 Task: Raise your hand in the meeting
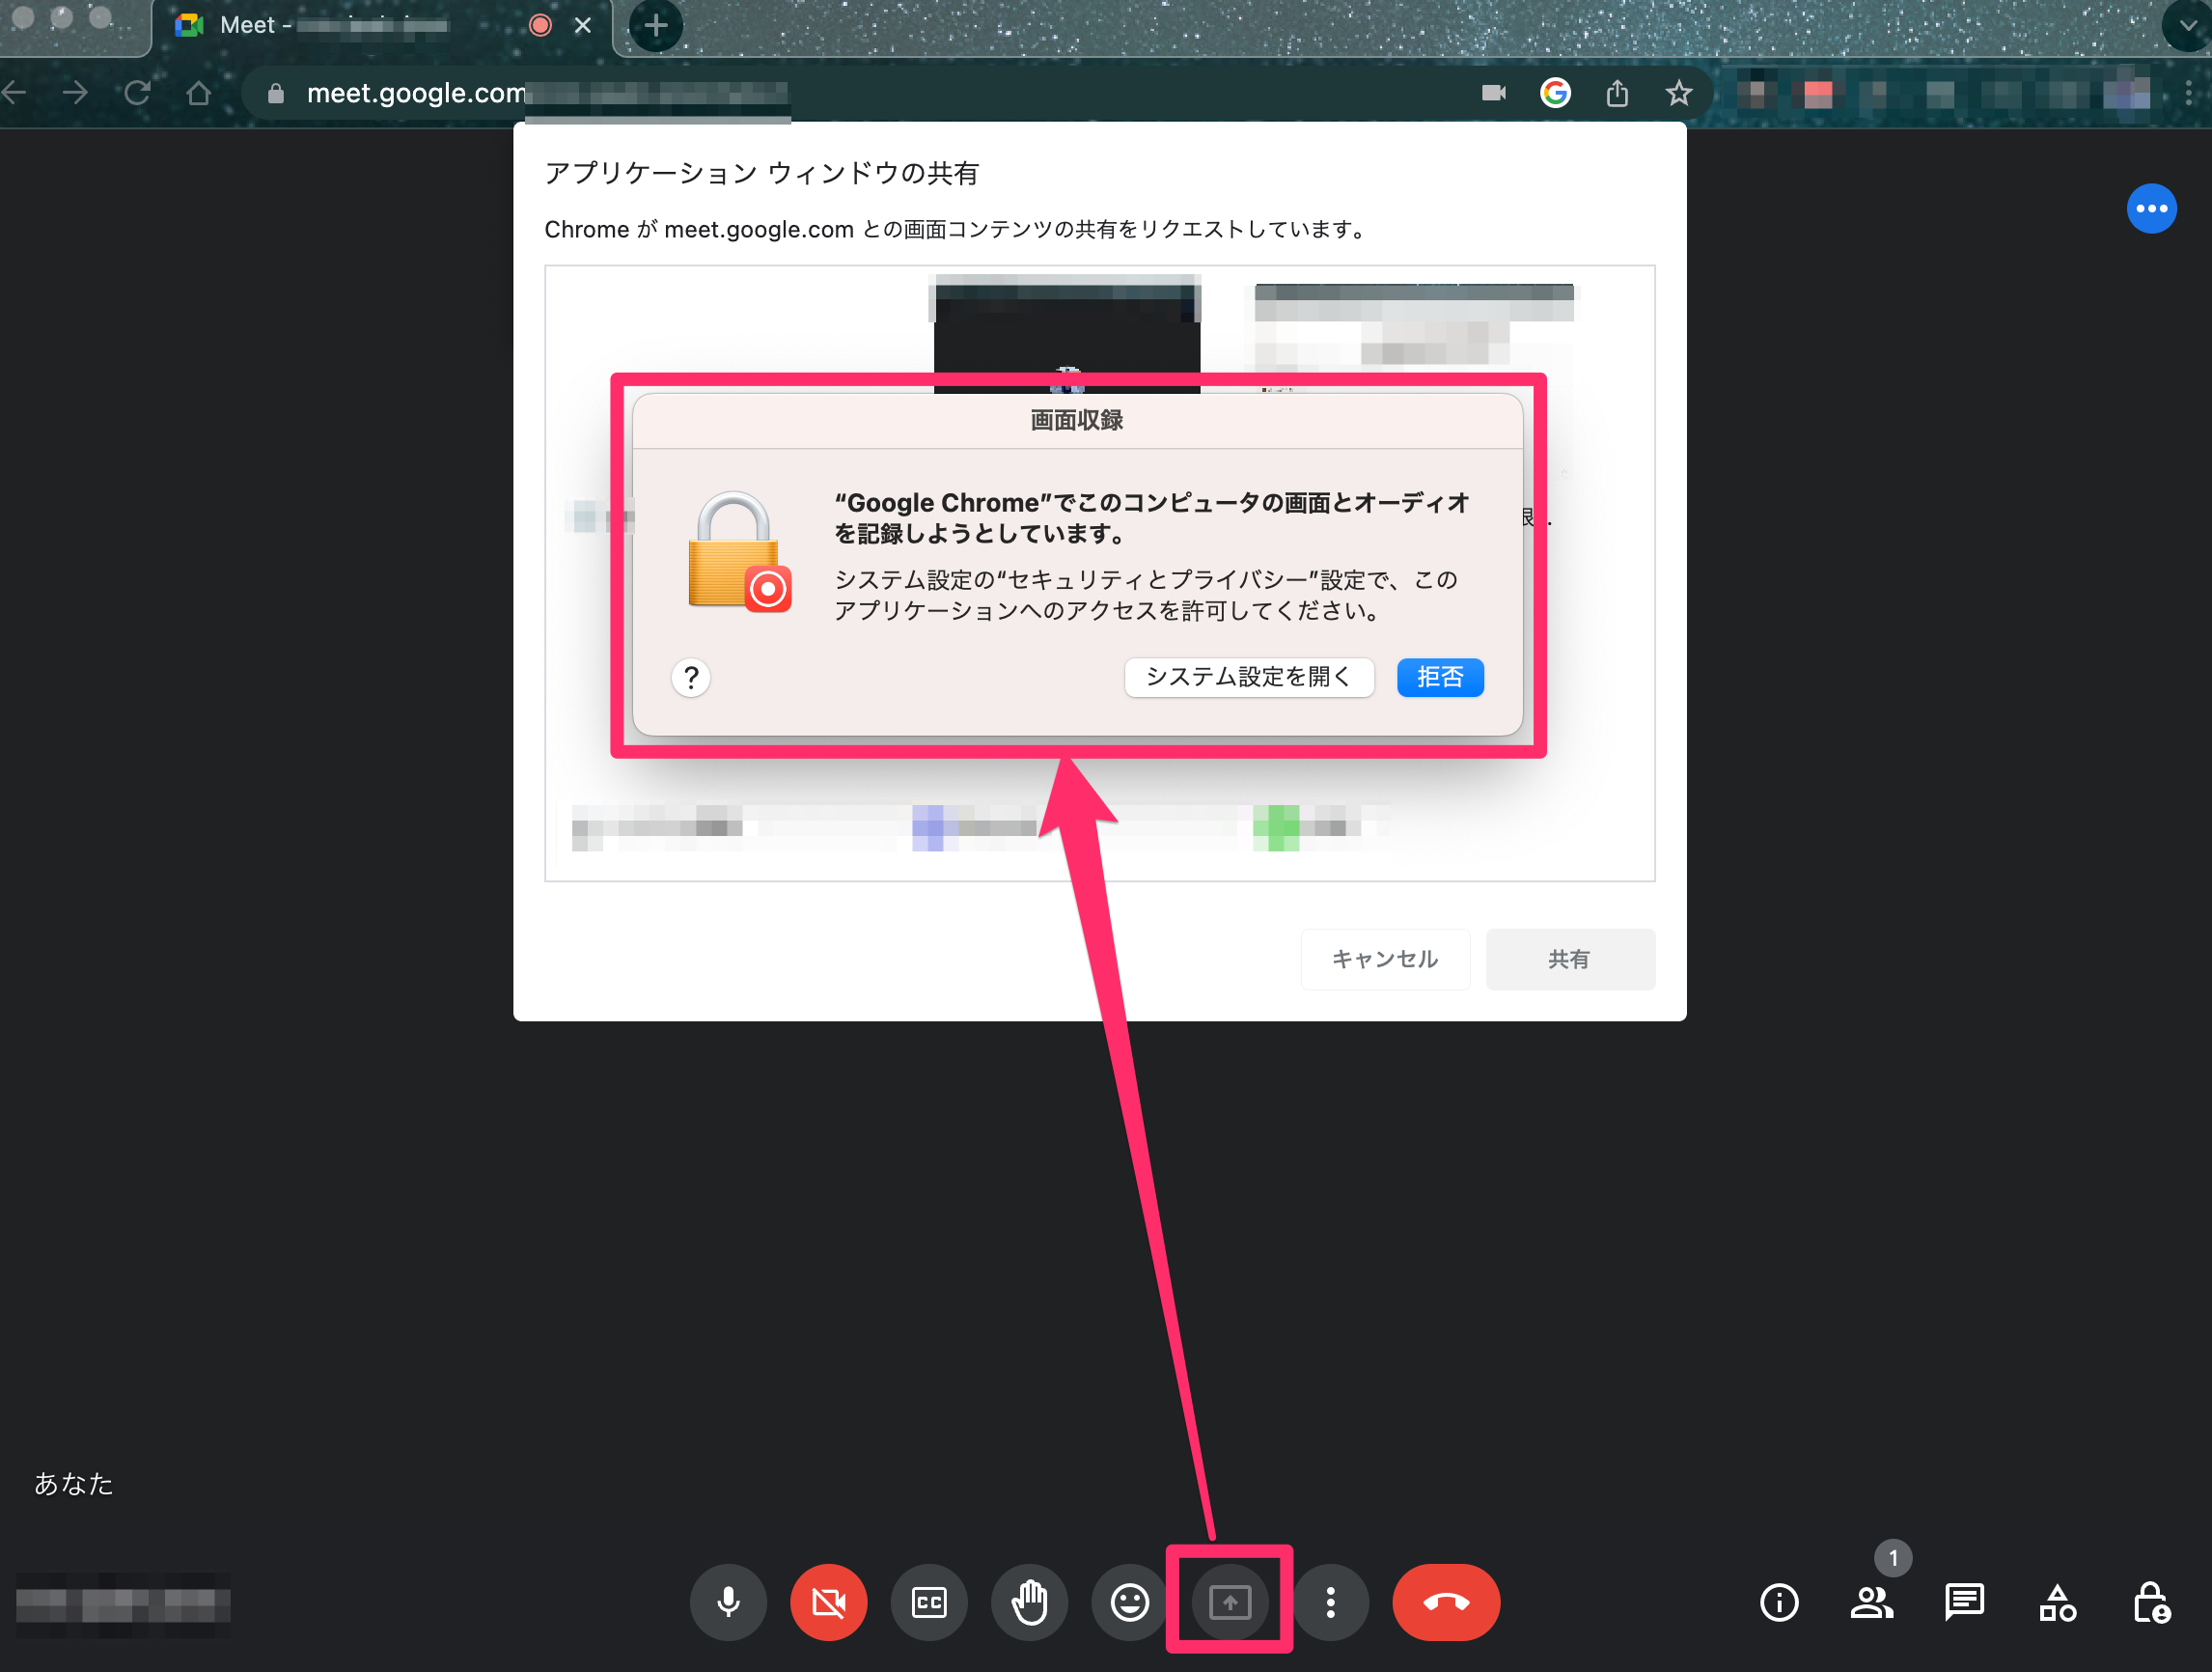pyautogui.click(x=1029, y=1602)
